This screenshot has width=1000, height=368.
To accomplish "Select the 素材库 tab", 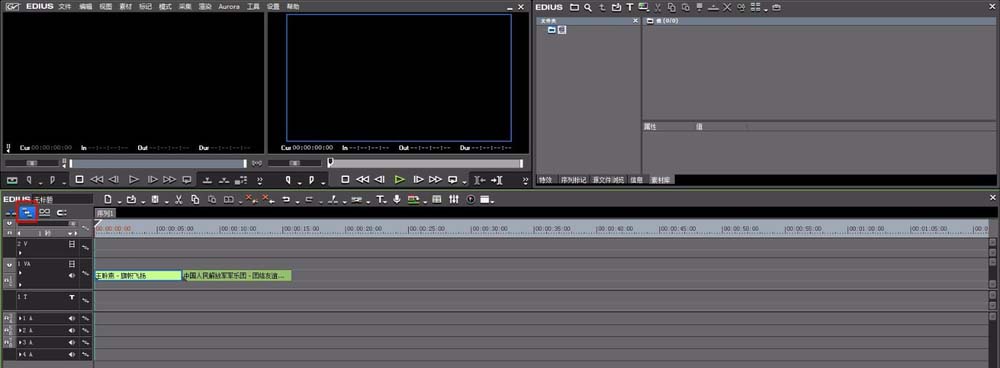I will pos(660,180).
